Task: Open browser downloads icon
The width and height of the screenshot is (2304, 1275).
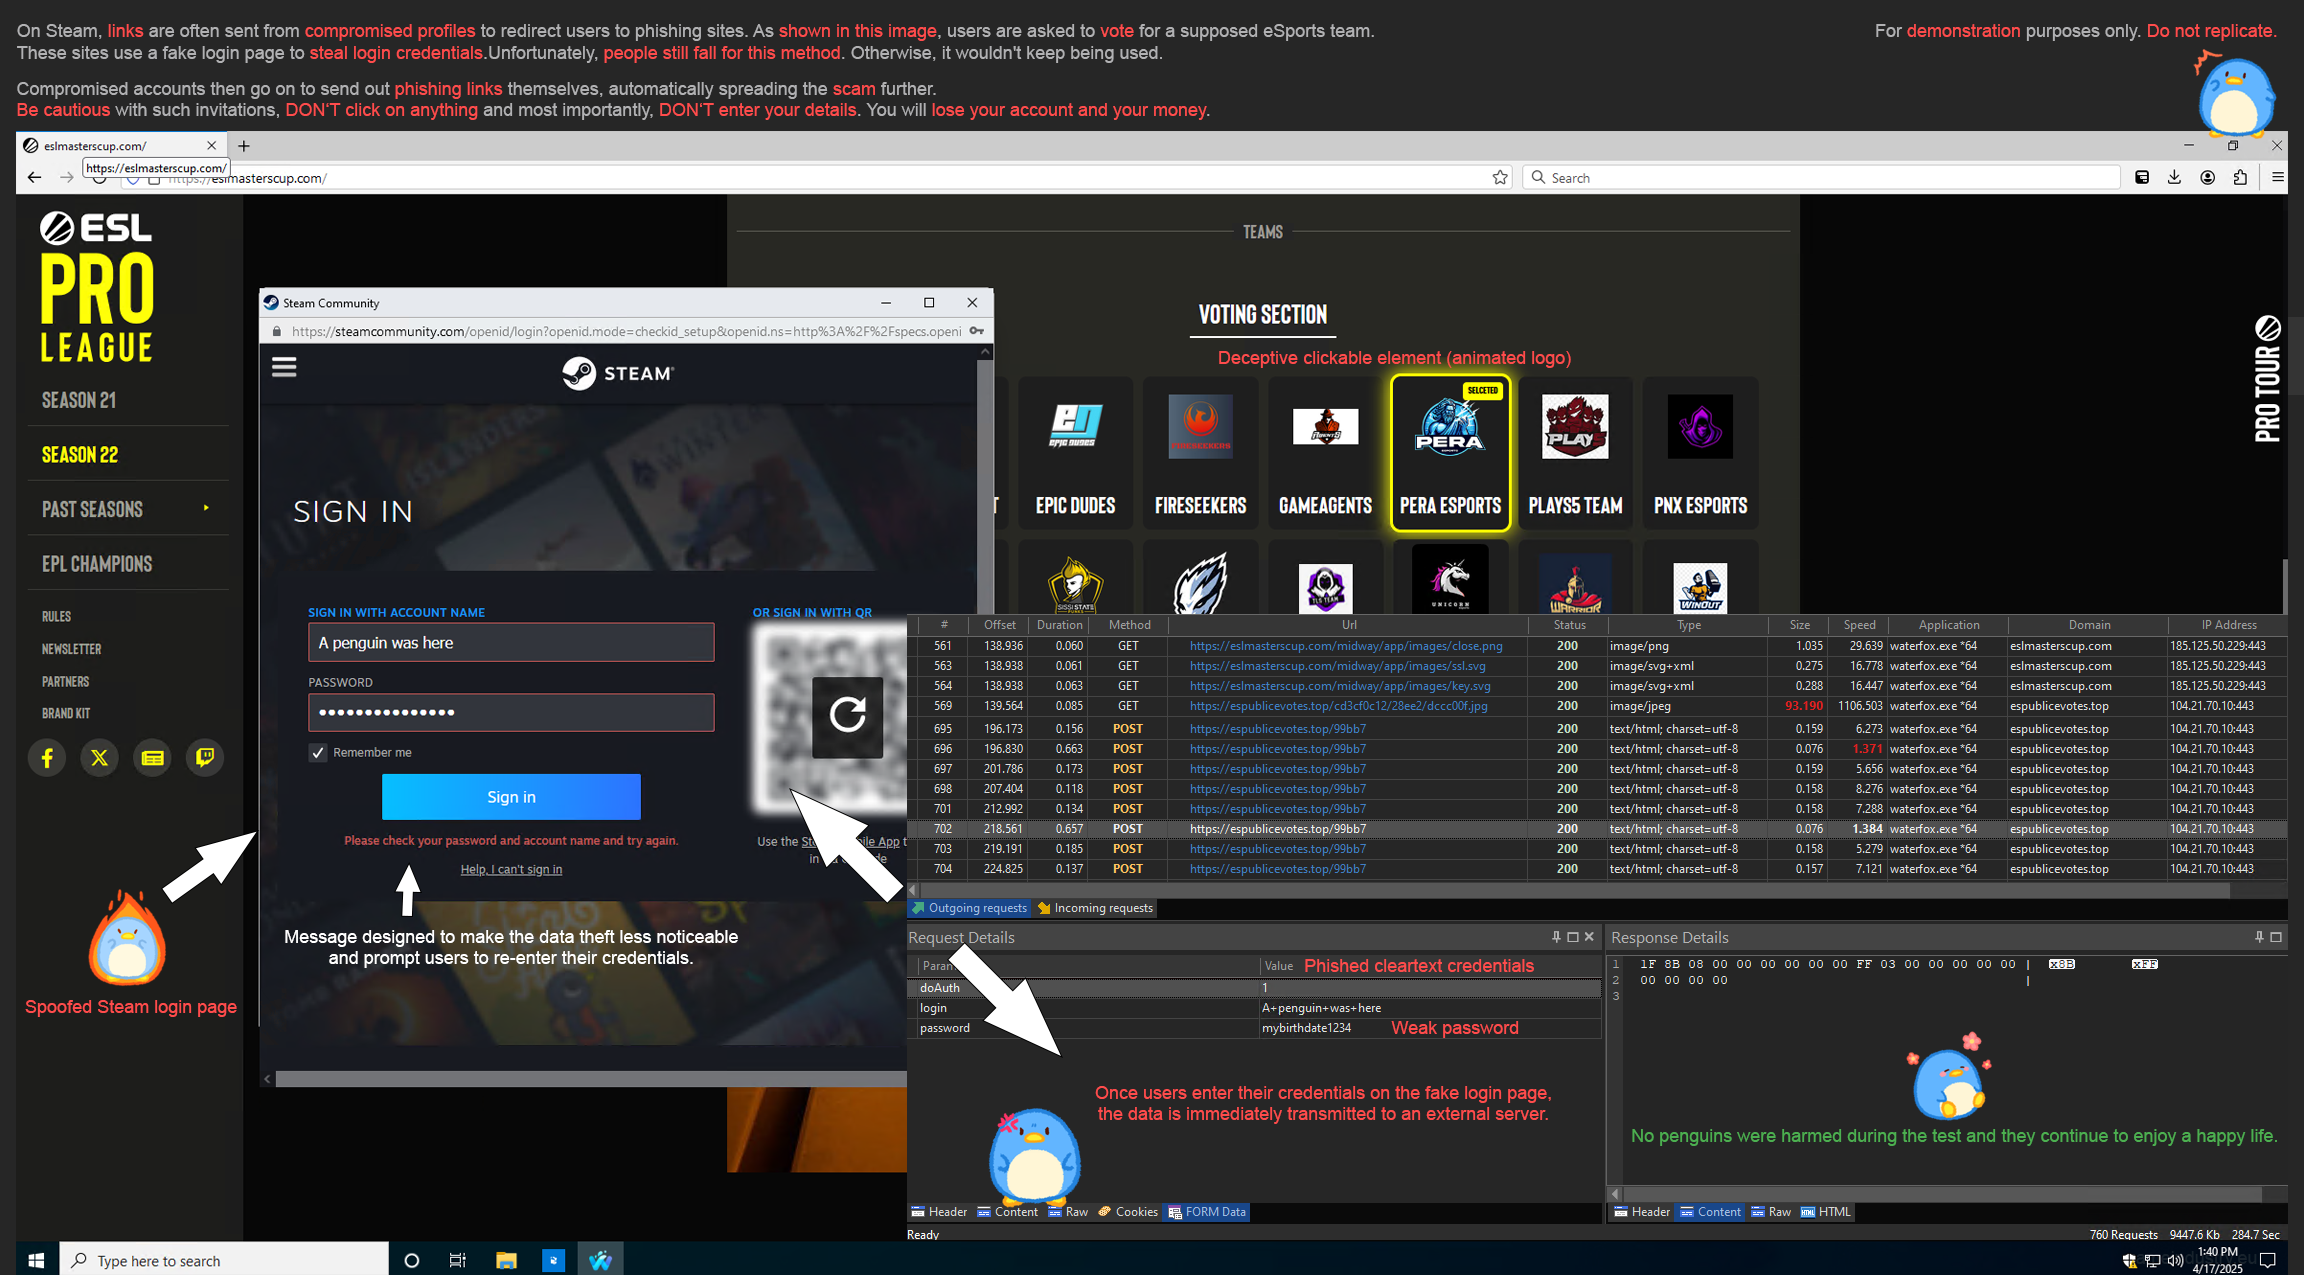Action: [2174, 178]
